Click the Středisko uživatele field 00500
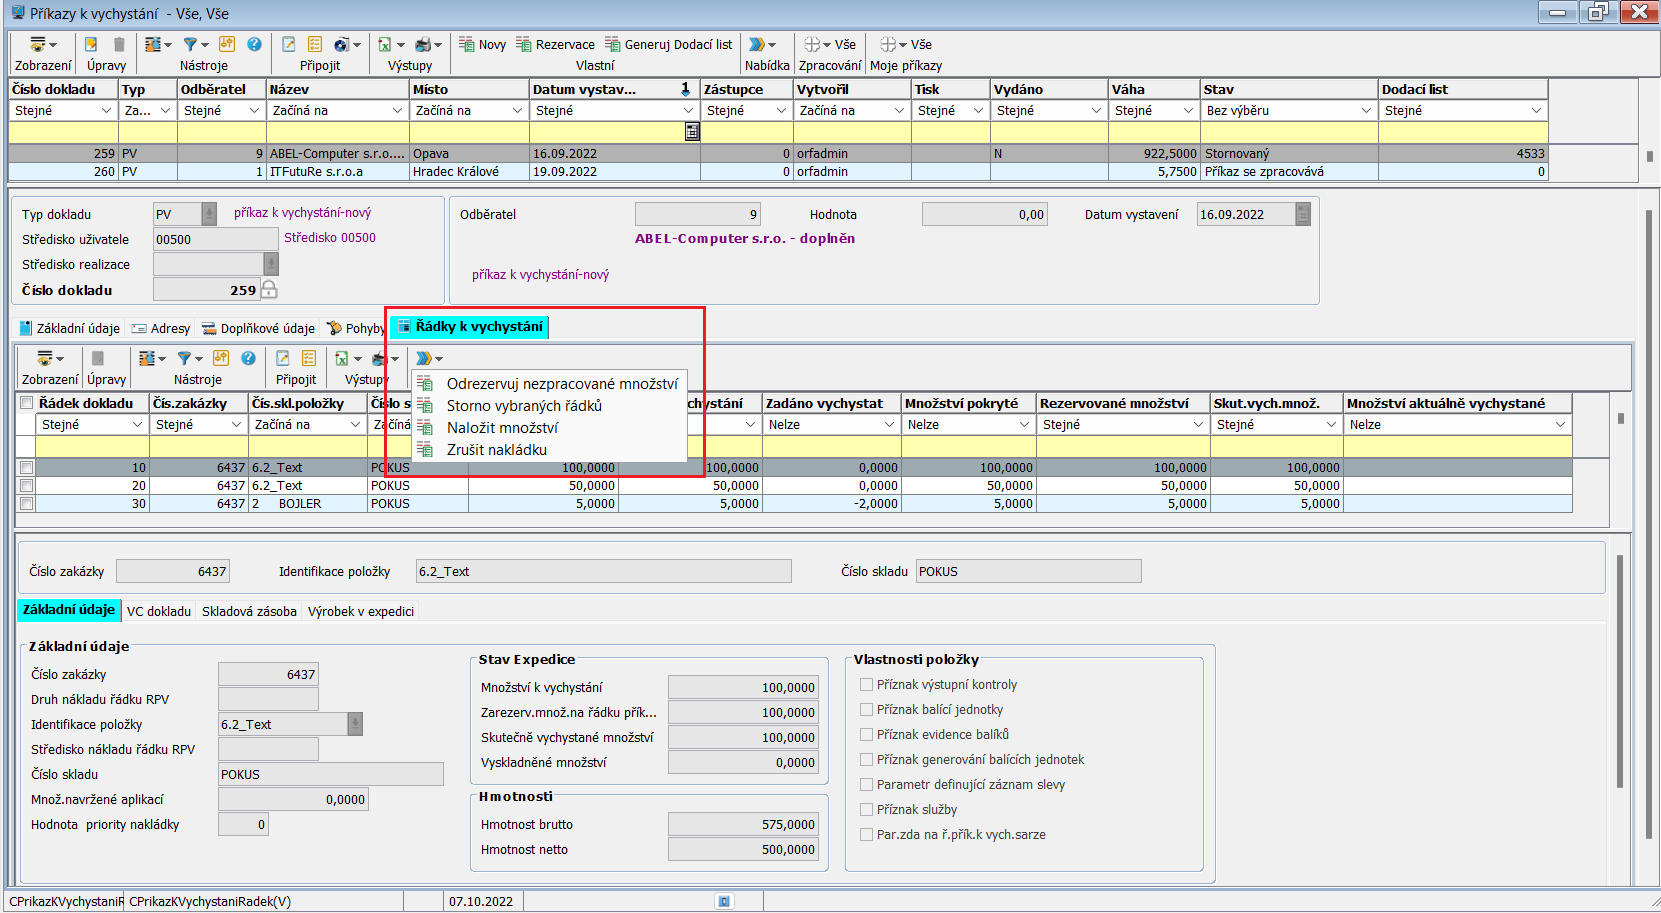Screen dimensions: 1661x913 pos(214,239)
